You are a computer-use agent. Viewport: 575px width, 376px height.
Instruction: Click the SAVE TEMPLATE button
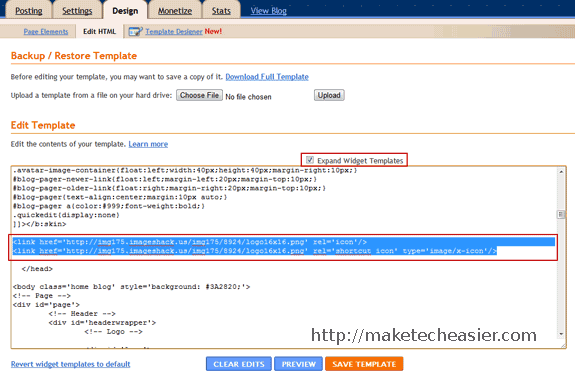tap(364, 364)
